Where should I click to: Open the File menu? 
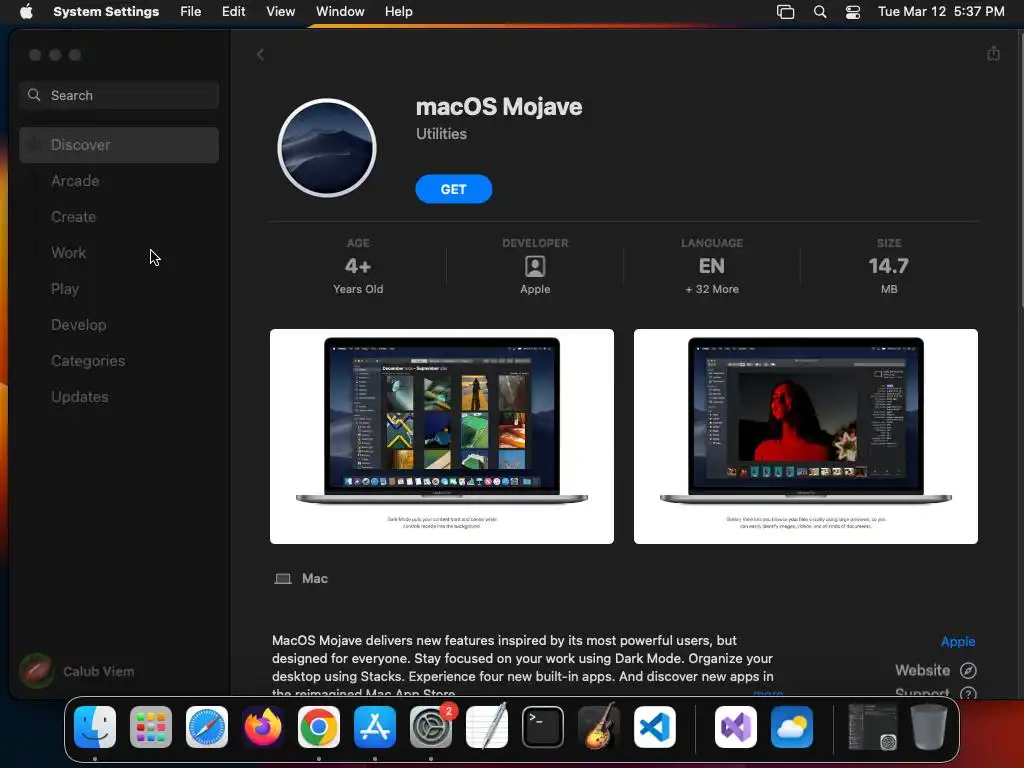click(191, 12)
